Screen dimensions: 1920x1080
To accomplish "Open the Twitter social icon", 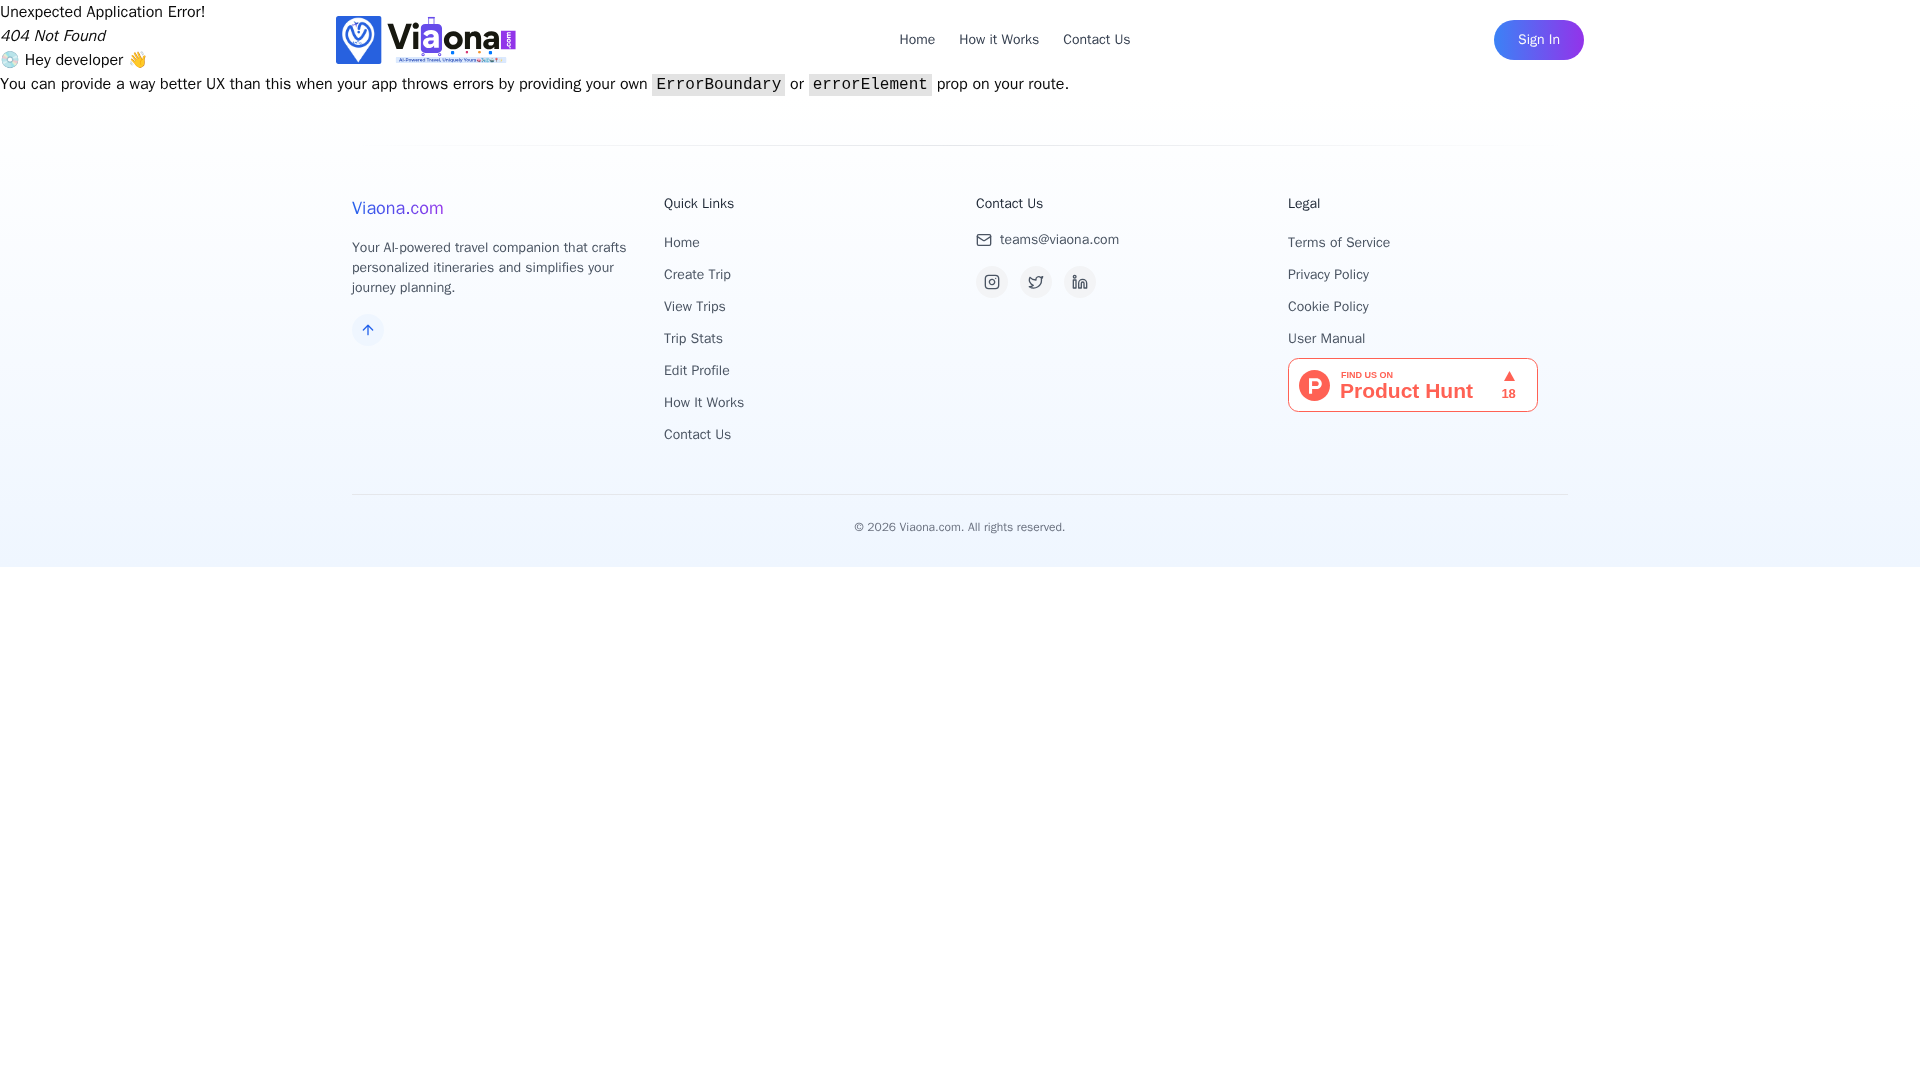I will point(1035,282).
